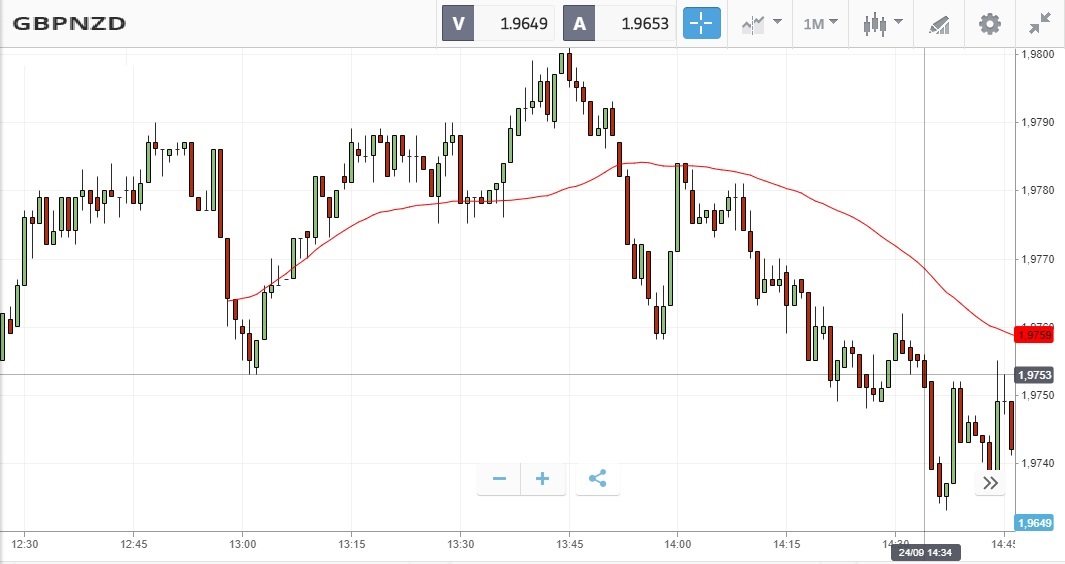Open the drawing tools icon
The image size is (1065, 564).
click(x=939, y=23)
